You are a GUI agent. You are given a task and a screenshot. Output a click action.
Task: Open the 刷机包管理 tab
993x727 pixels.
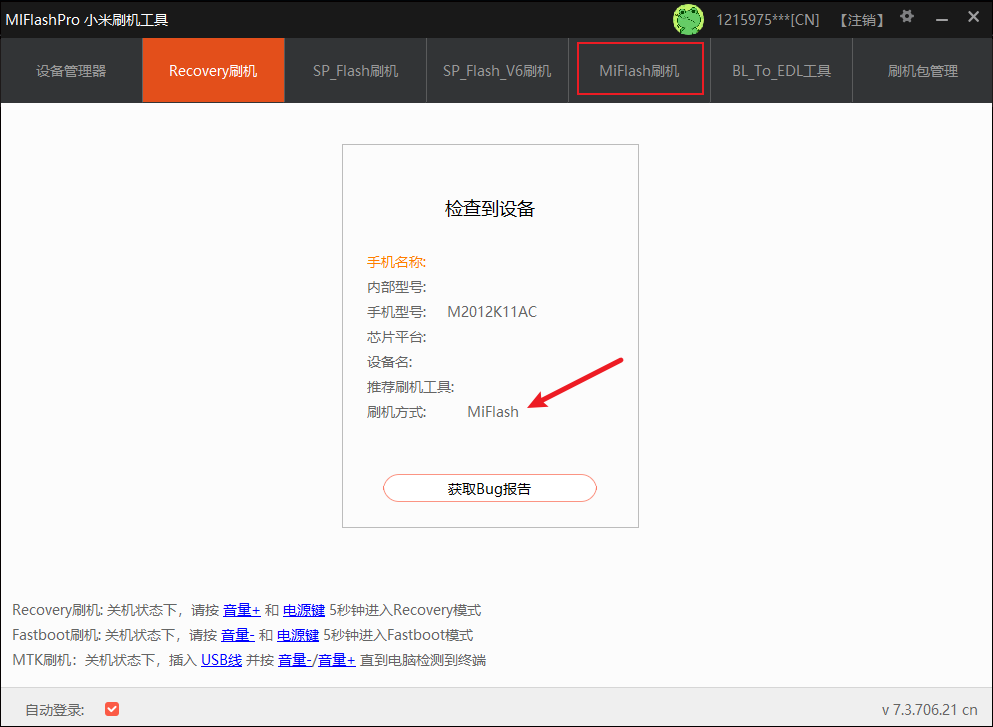[x=923, y=70]
